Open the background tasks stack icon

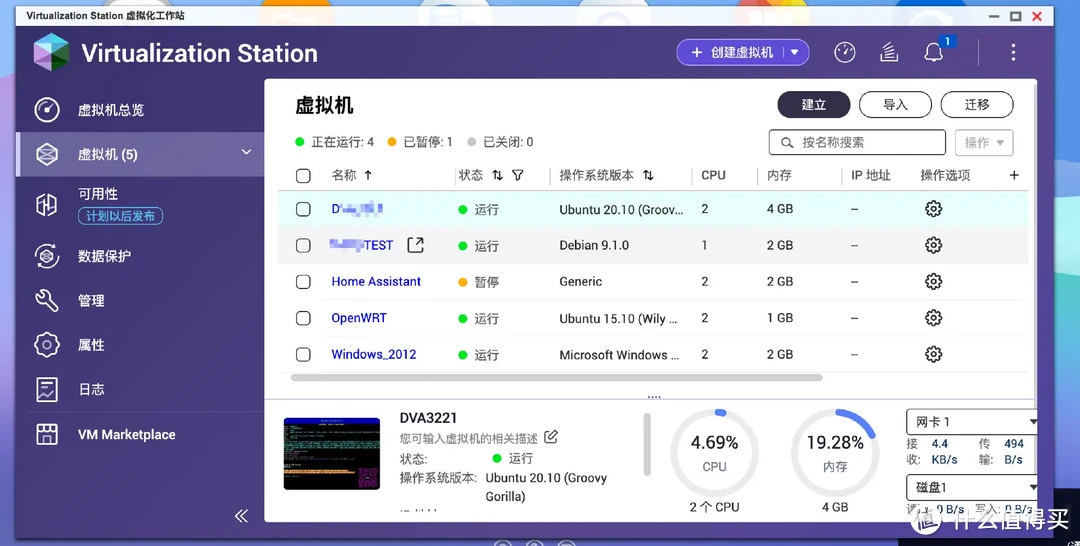point(889,52)
